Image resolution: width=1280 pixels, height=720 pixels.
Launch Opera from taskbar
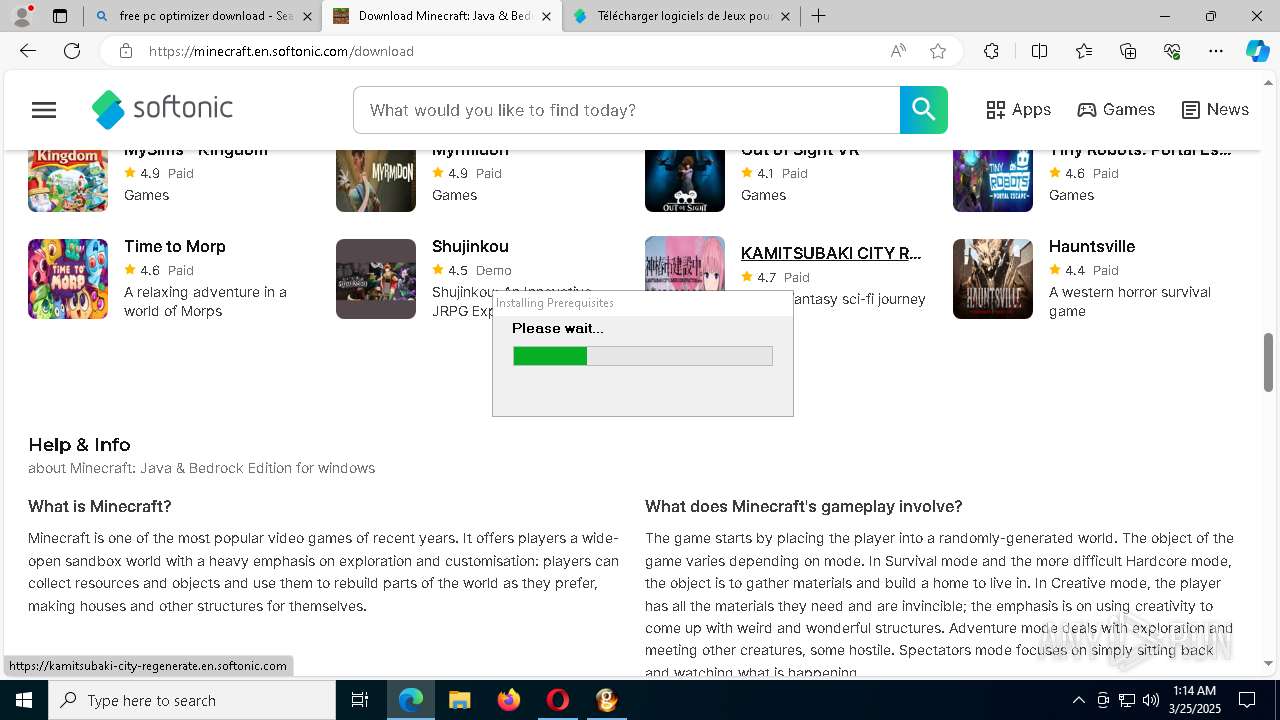[558, 700]
